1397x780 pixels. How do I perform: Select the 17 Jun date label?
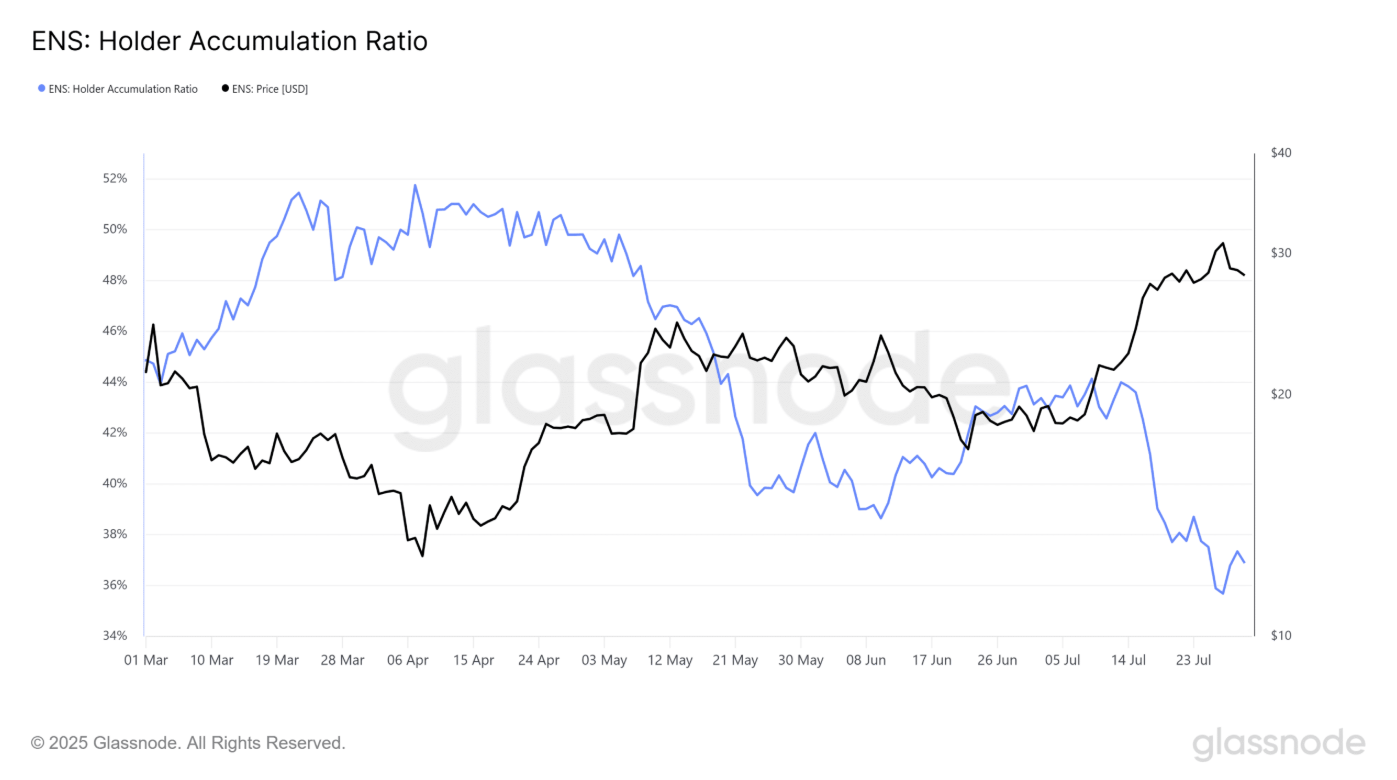(x=932, y=660)
